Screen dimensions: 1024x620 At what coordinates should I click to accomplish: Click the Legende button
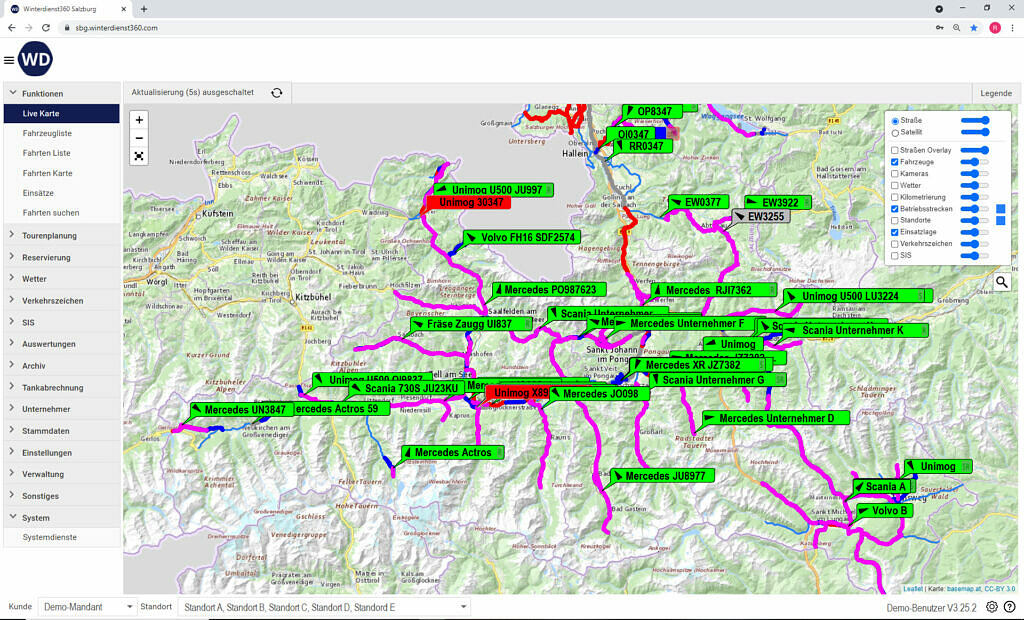(x=995, y=93)
